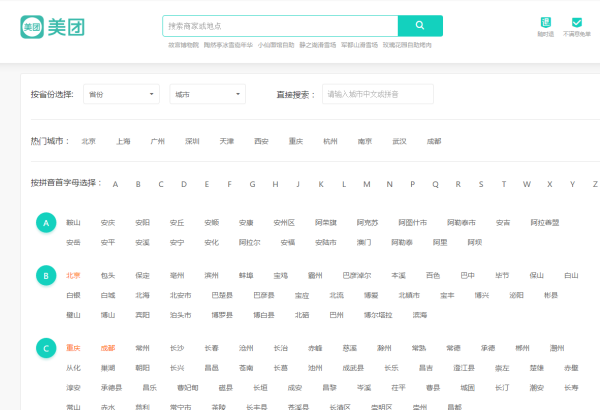Expand the 城市 city dropdown
Viewport: 600px width, 410px height.
click(x=207, y=94)
